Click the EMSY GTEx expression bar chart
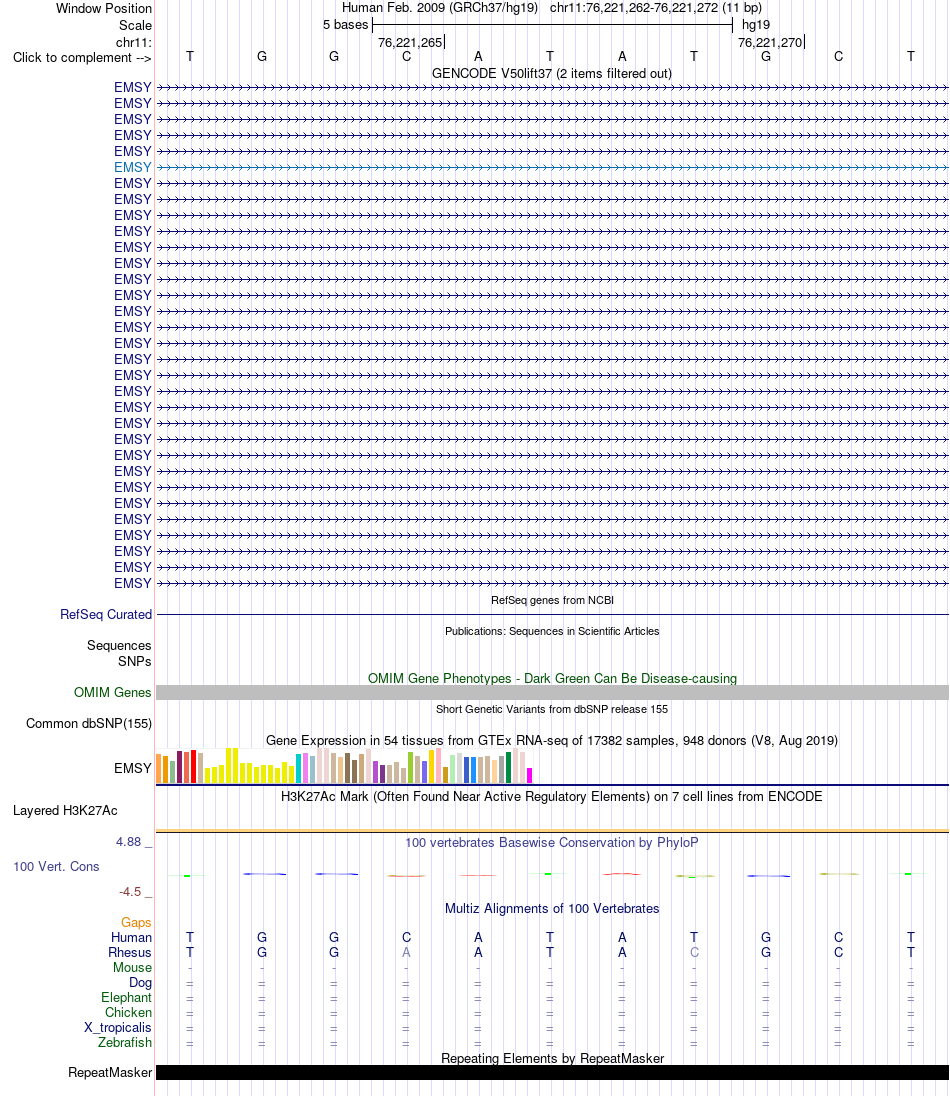This screenshot has width=950, height=1096. pyautogui.click(x=344, y=765)
